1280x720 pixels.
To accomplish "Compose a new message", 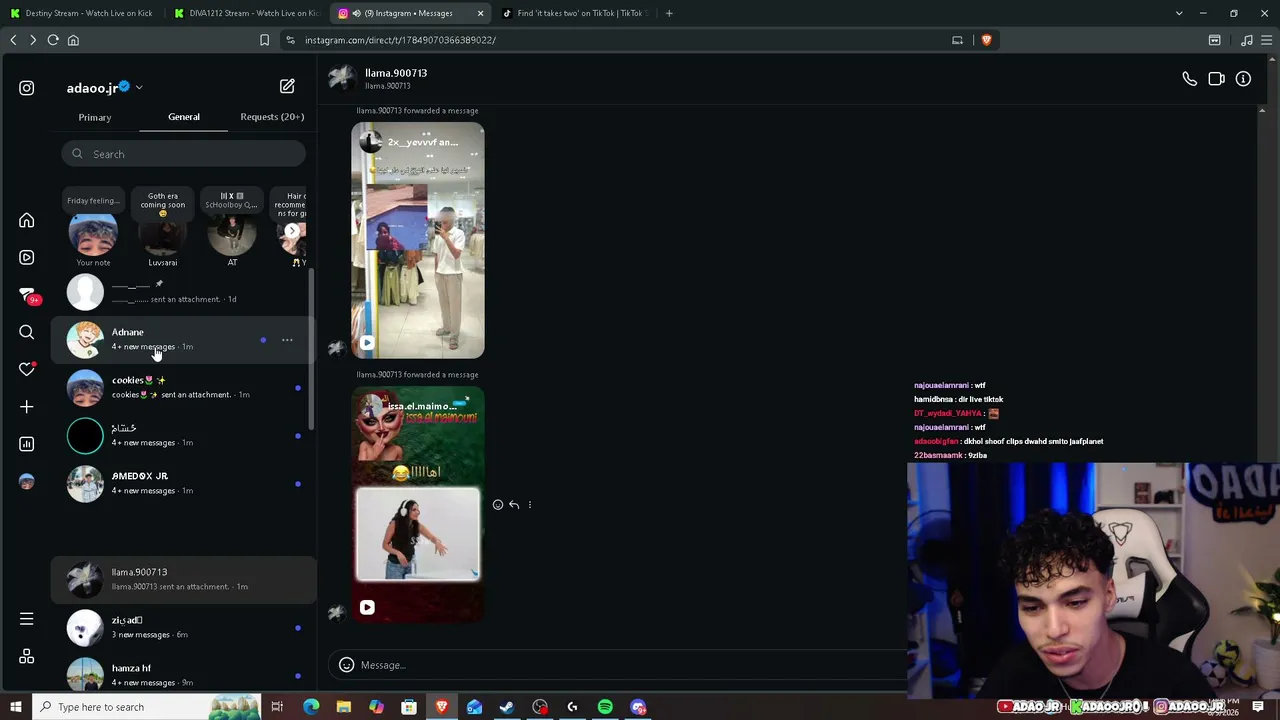I will point(287,86).
